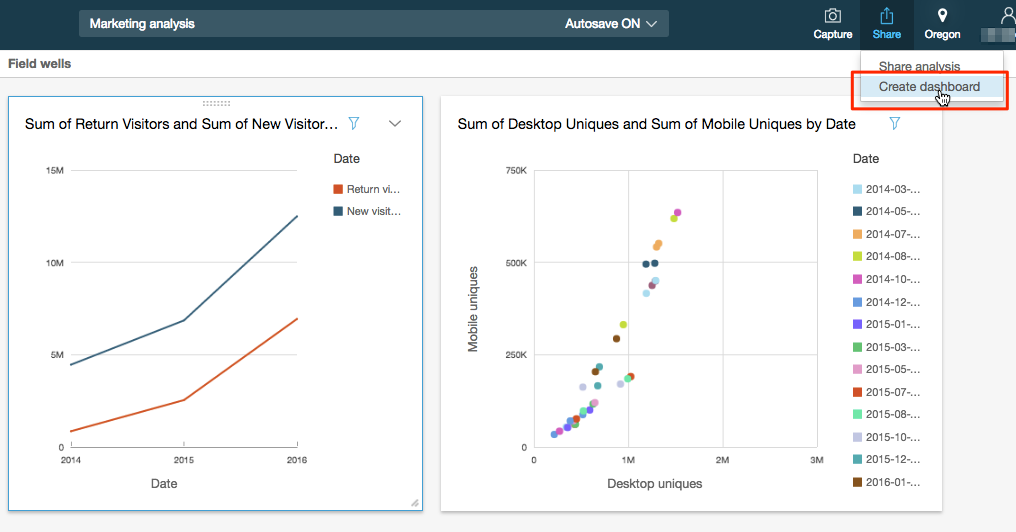The image size is (1016, 532).
Task: Open the Autosave ON dropdown
Action: [611, 23]
